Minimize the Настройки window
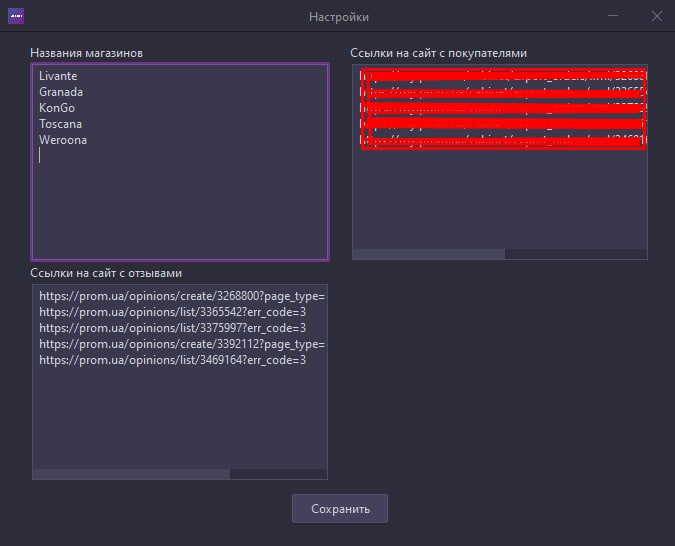The width and height of the screenshot is (675, 546). coord(613,16)
